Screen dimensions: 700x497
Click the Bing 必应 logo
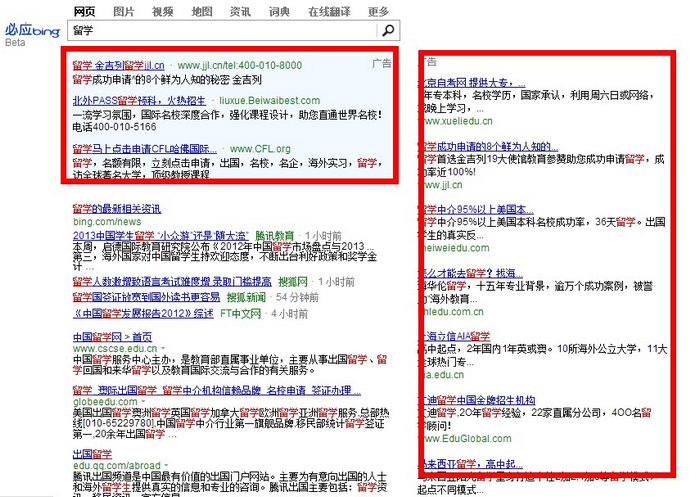(x=32, y=30)
